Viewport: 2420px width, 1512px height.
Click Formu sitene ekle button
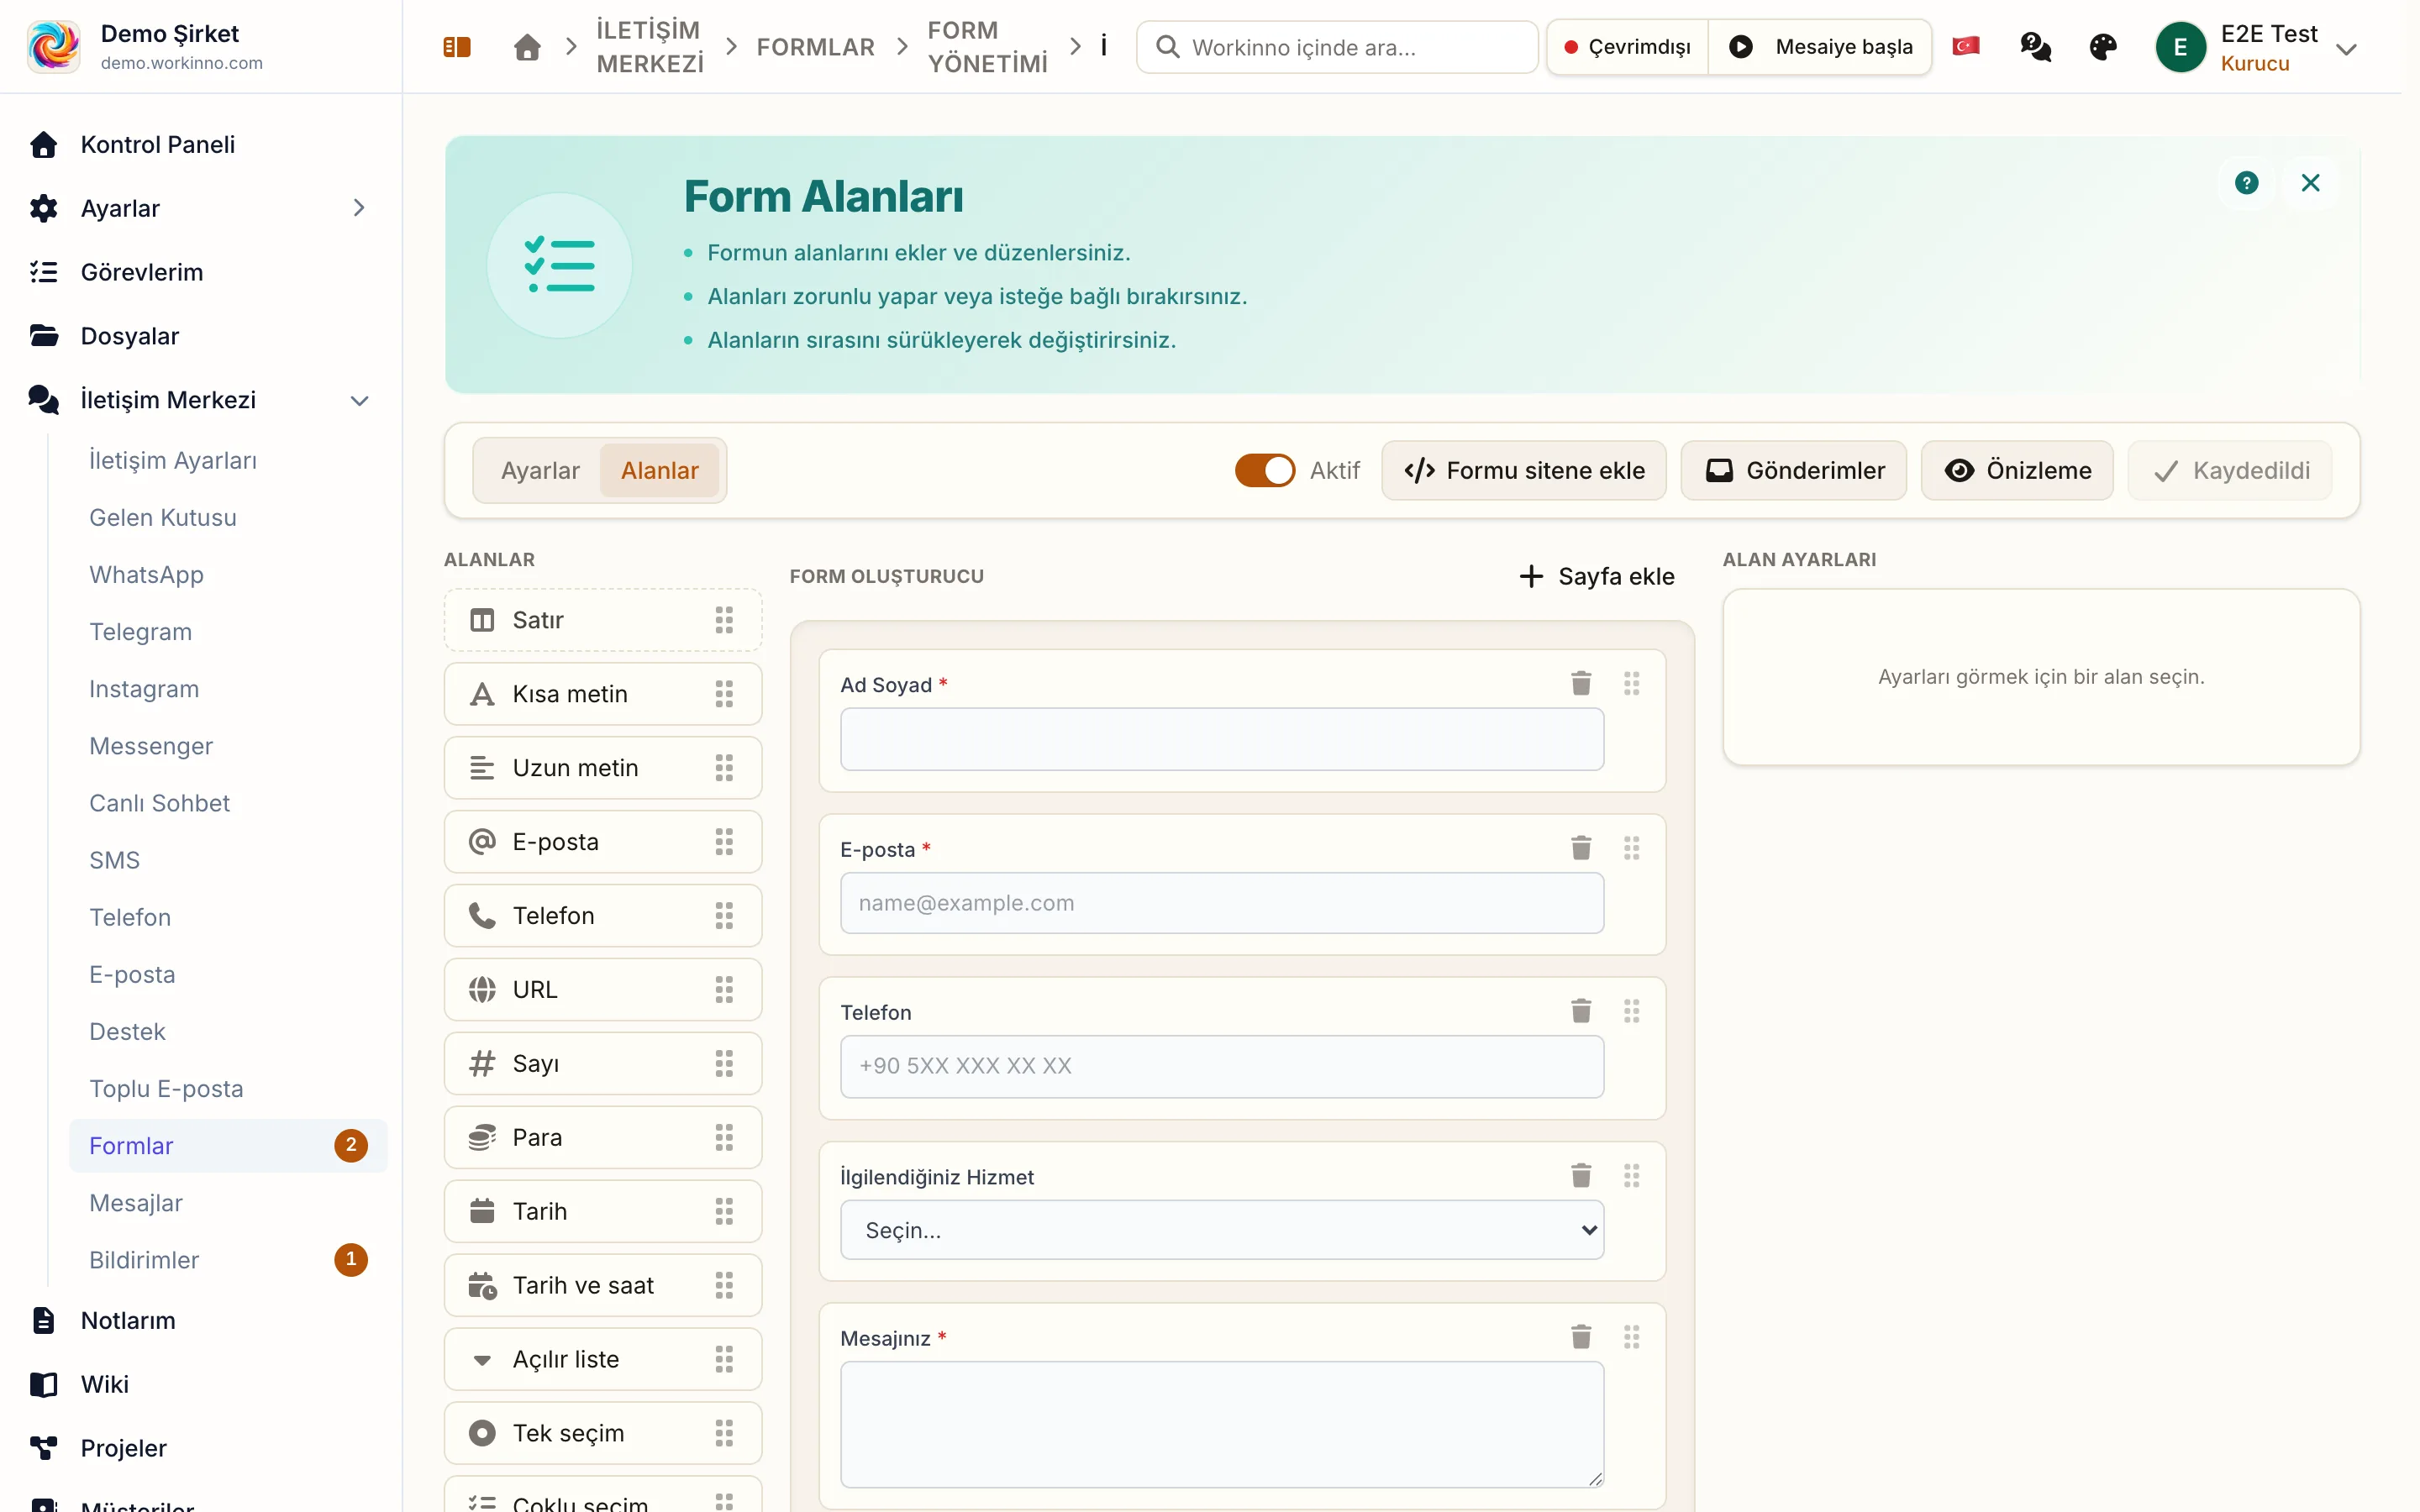point(1524,471)
